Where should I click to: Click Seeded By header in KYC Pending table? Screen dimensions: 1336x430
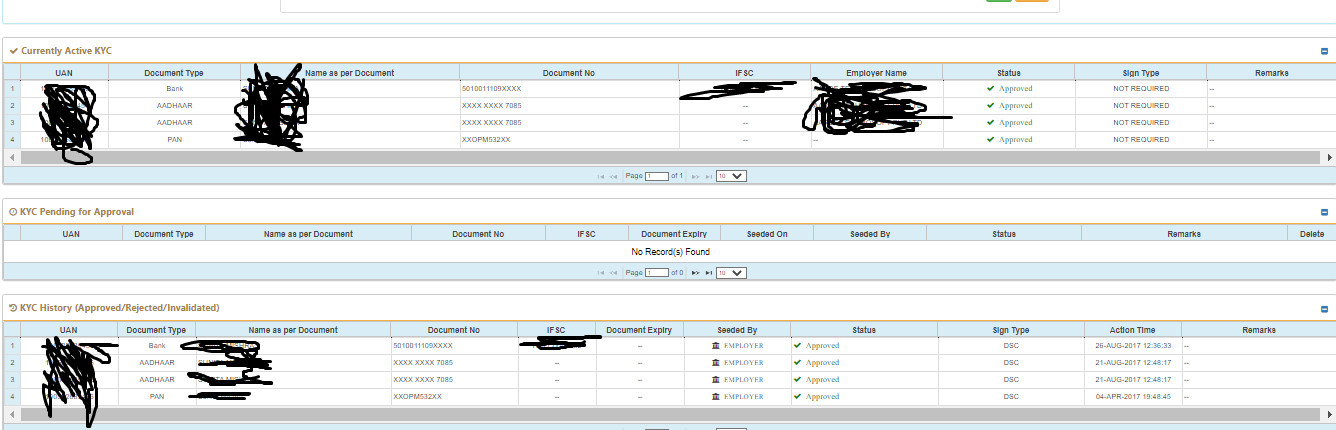pyautogui.click(x=870, y=234)
